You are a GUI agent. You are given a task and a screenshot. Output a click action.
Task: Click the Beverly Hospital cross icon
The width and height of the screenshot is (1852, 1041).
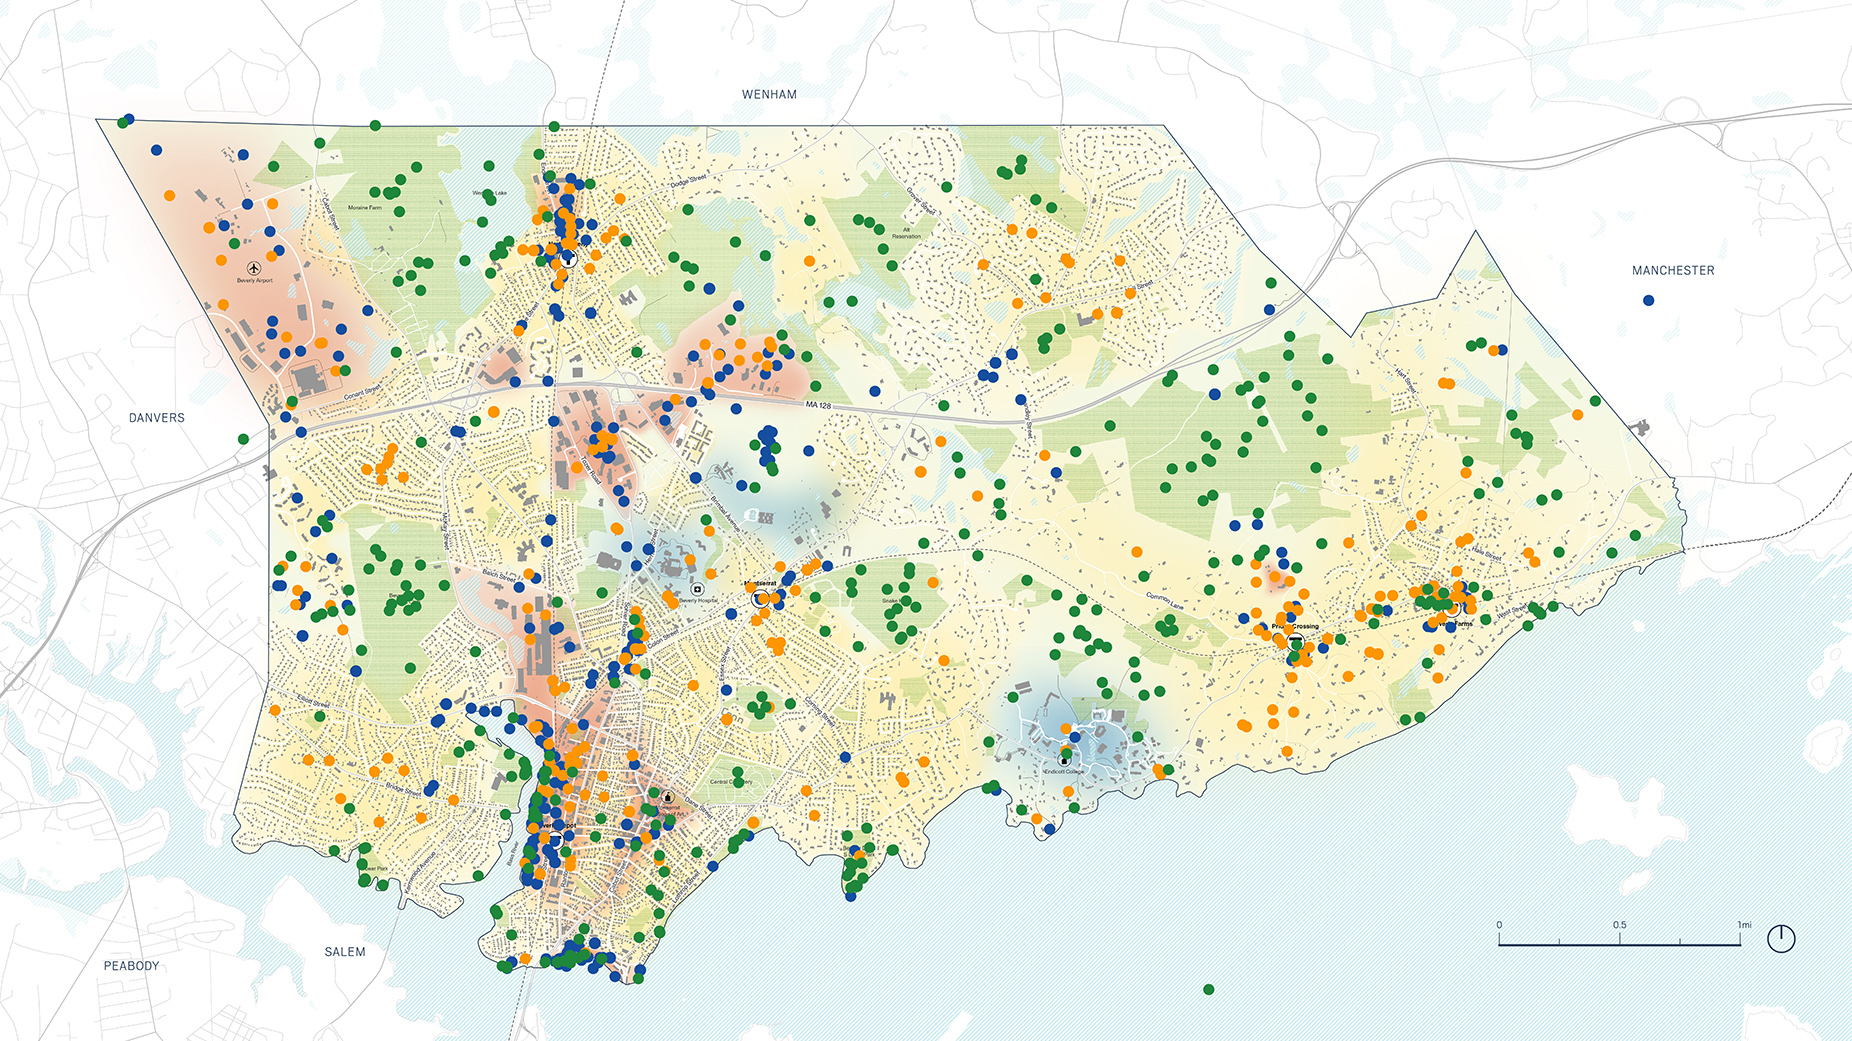697,589
